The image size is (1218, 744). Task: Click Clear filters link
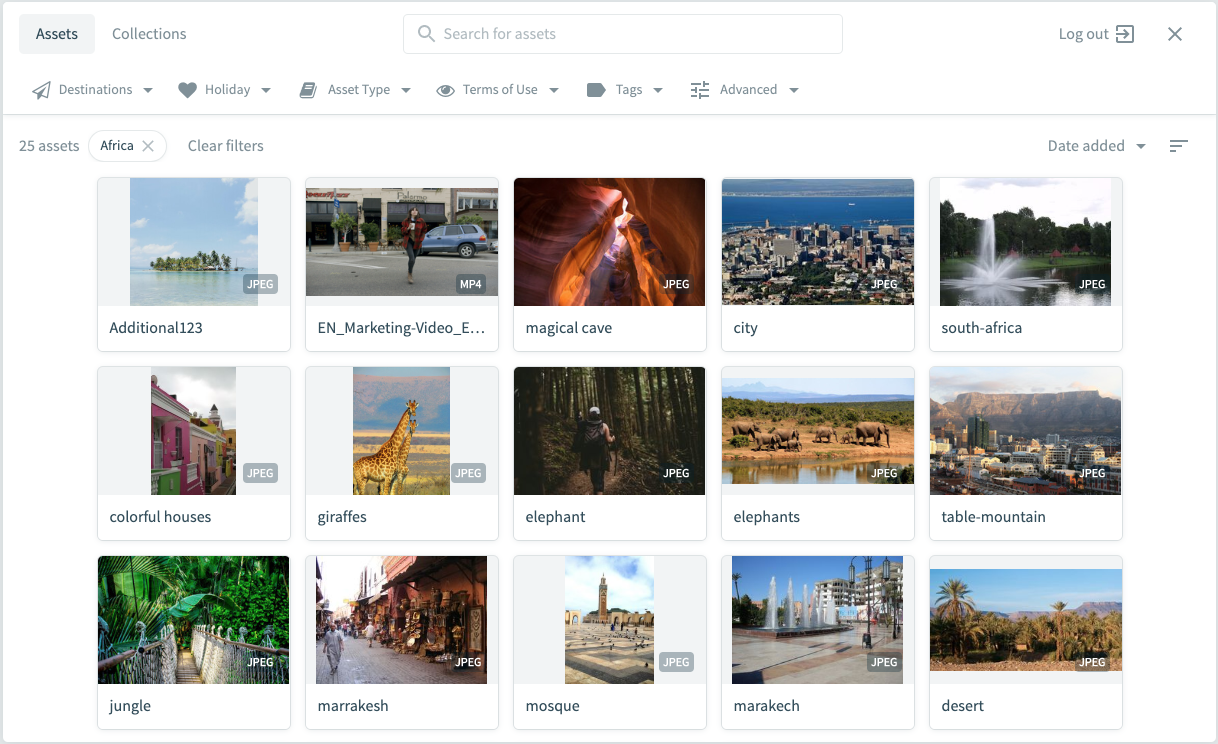[x=226, y=146]
